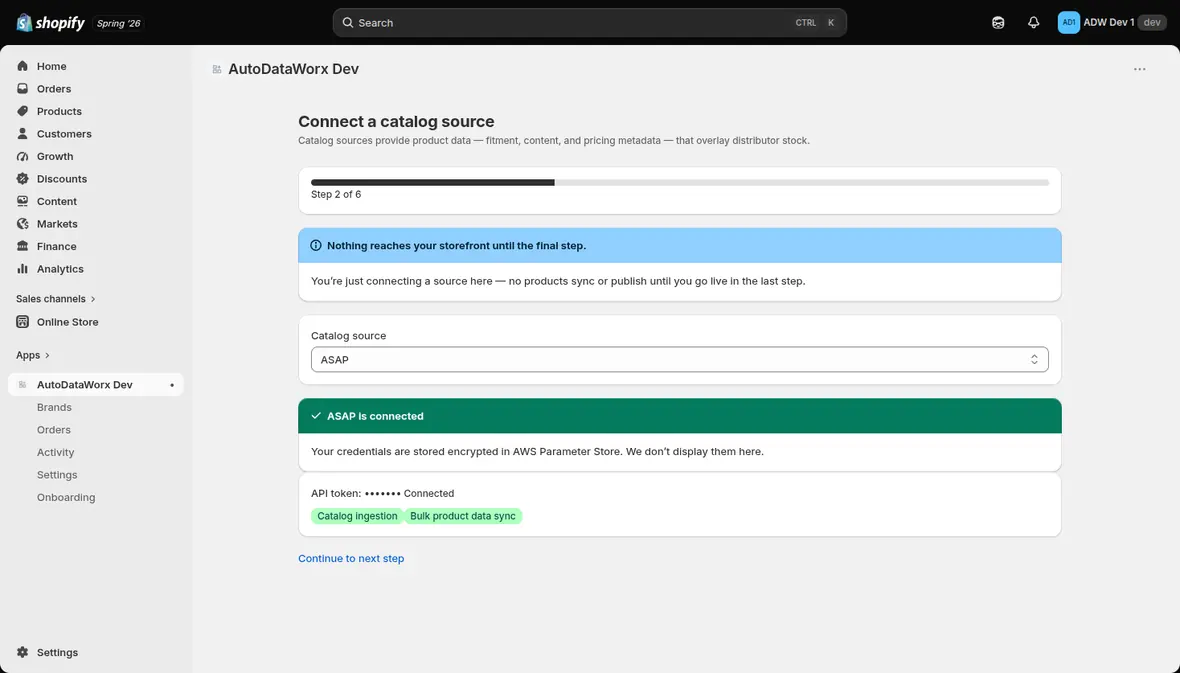1180x673 pixels.
Task: Expand the Apps section
Action: point(32,355)
